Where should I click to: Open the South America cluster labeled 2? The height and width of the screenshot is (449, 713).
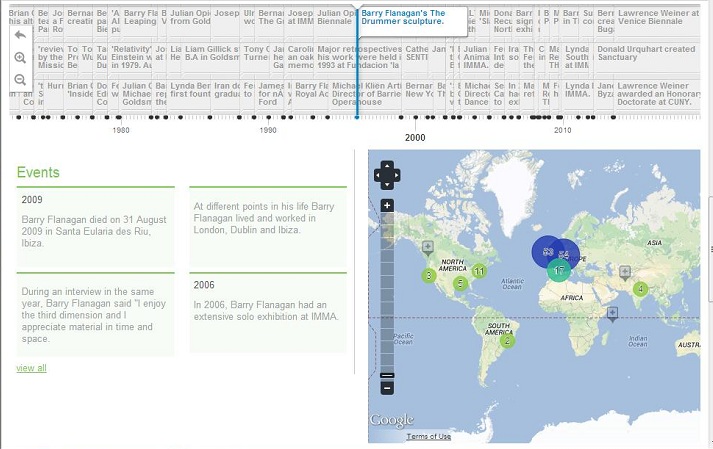507,340
